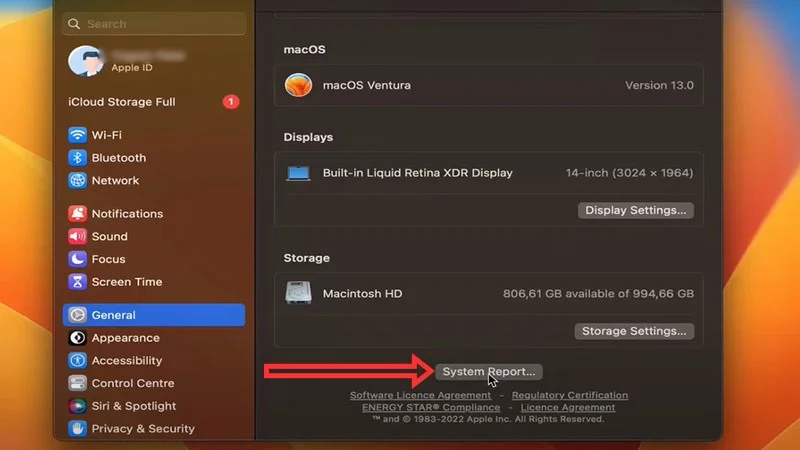Open the Licence Agreement link

[568, 407]
